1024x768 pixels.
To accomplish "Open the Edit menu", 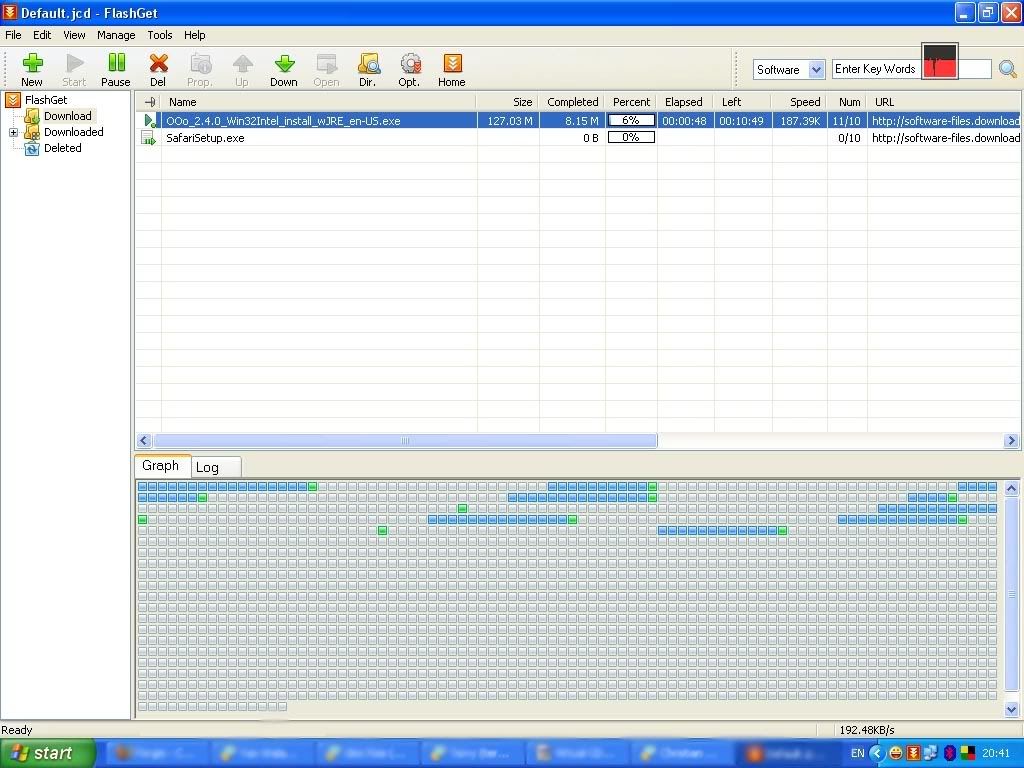I will point(42,35).
